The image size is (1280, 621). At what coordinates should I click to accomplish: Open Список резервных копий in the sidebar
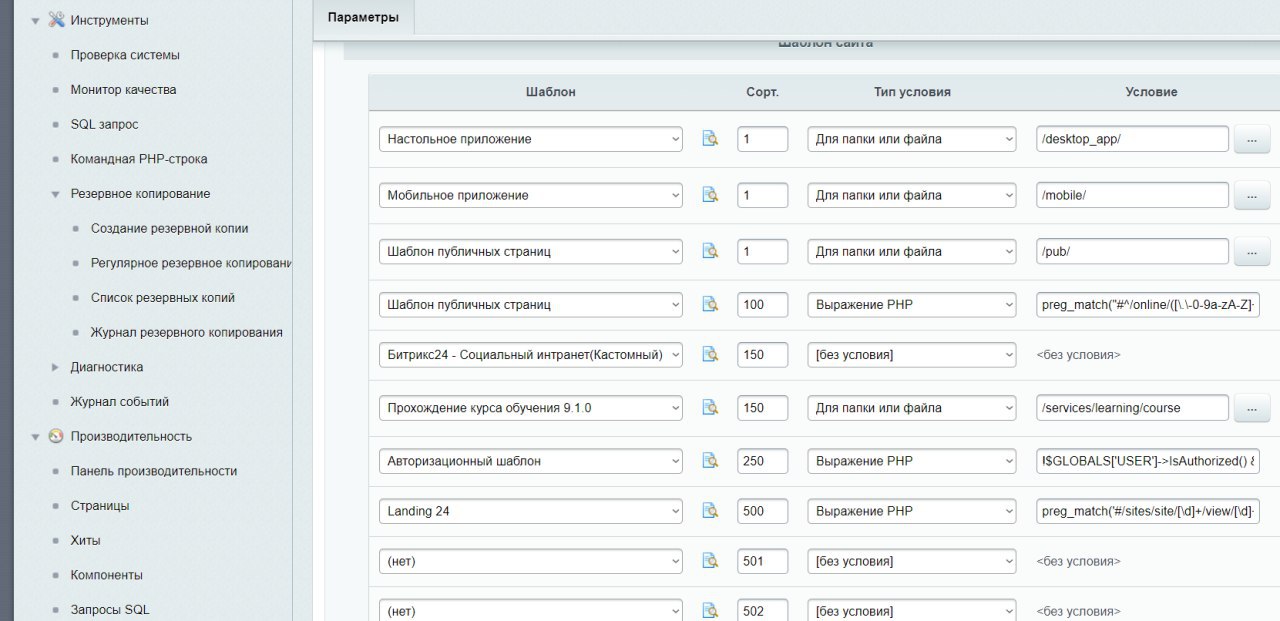click(x=163, y=298)
